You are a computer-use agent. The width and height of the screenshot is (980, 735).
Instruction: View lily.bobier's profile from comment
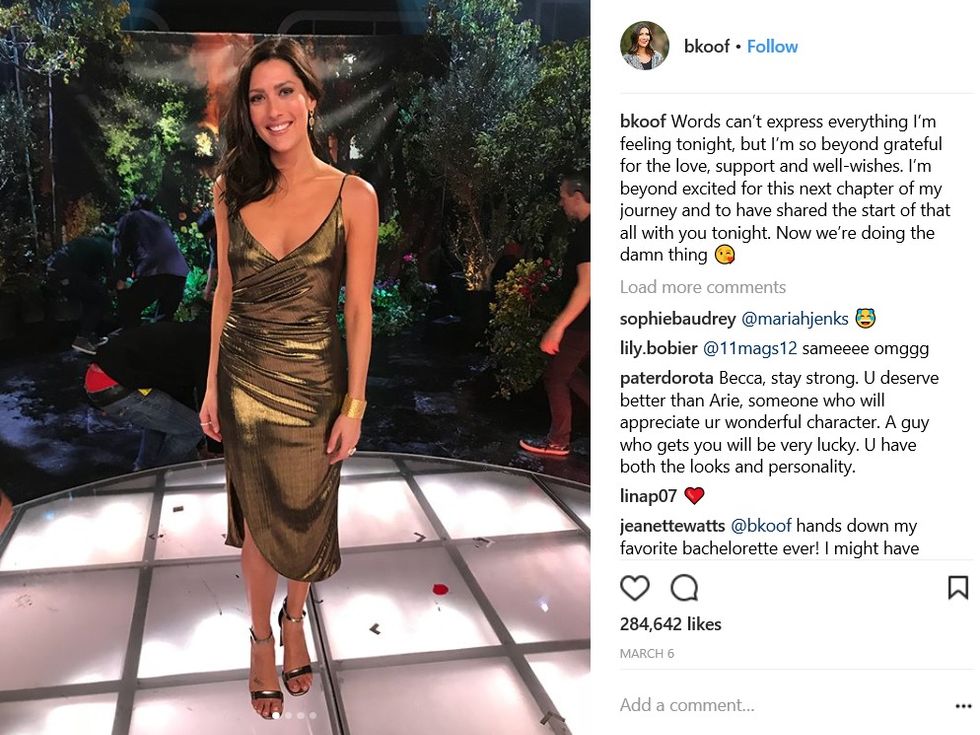point(658,348)
